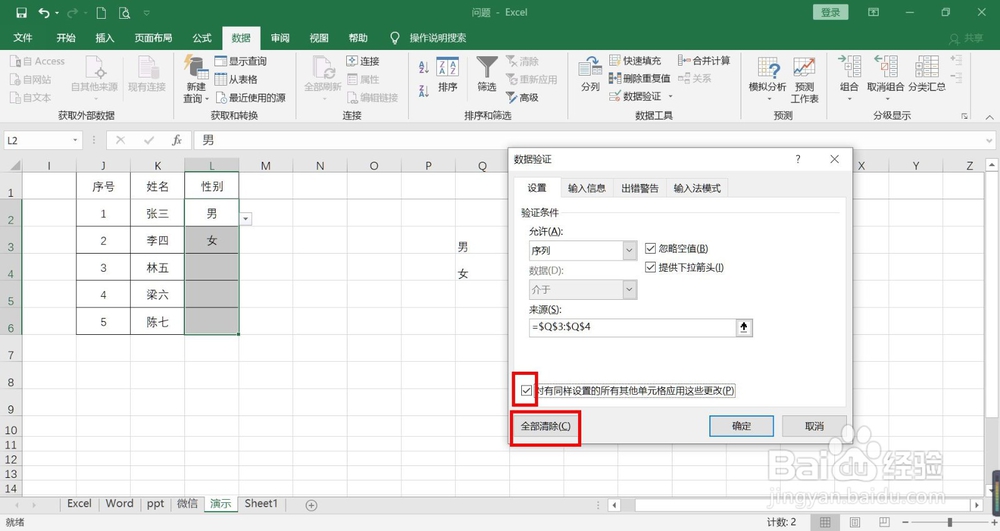Move the zoom slider in status bar
Viewport: 1000px width, 531px height.
(x=950, y=522)
